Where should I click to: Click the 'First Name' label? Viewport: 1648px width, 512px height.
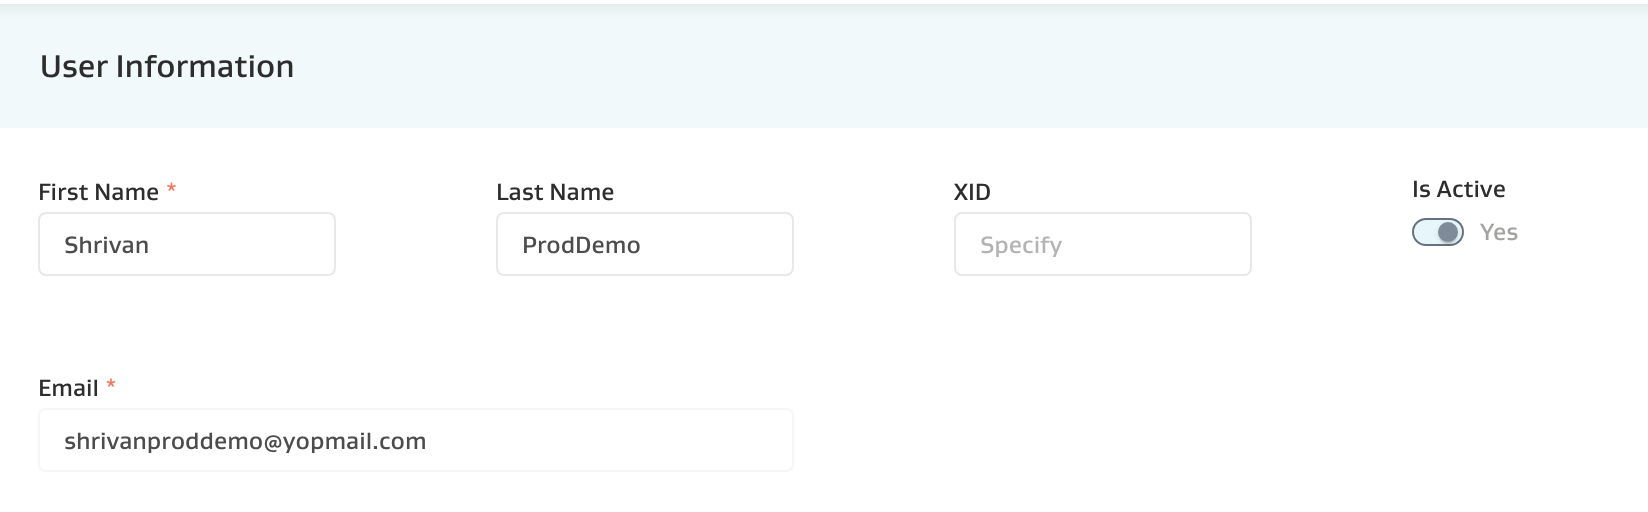[x=98, y=192]
